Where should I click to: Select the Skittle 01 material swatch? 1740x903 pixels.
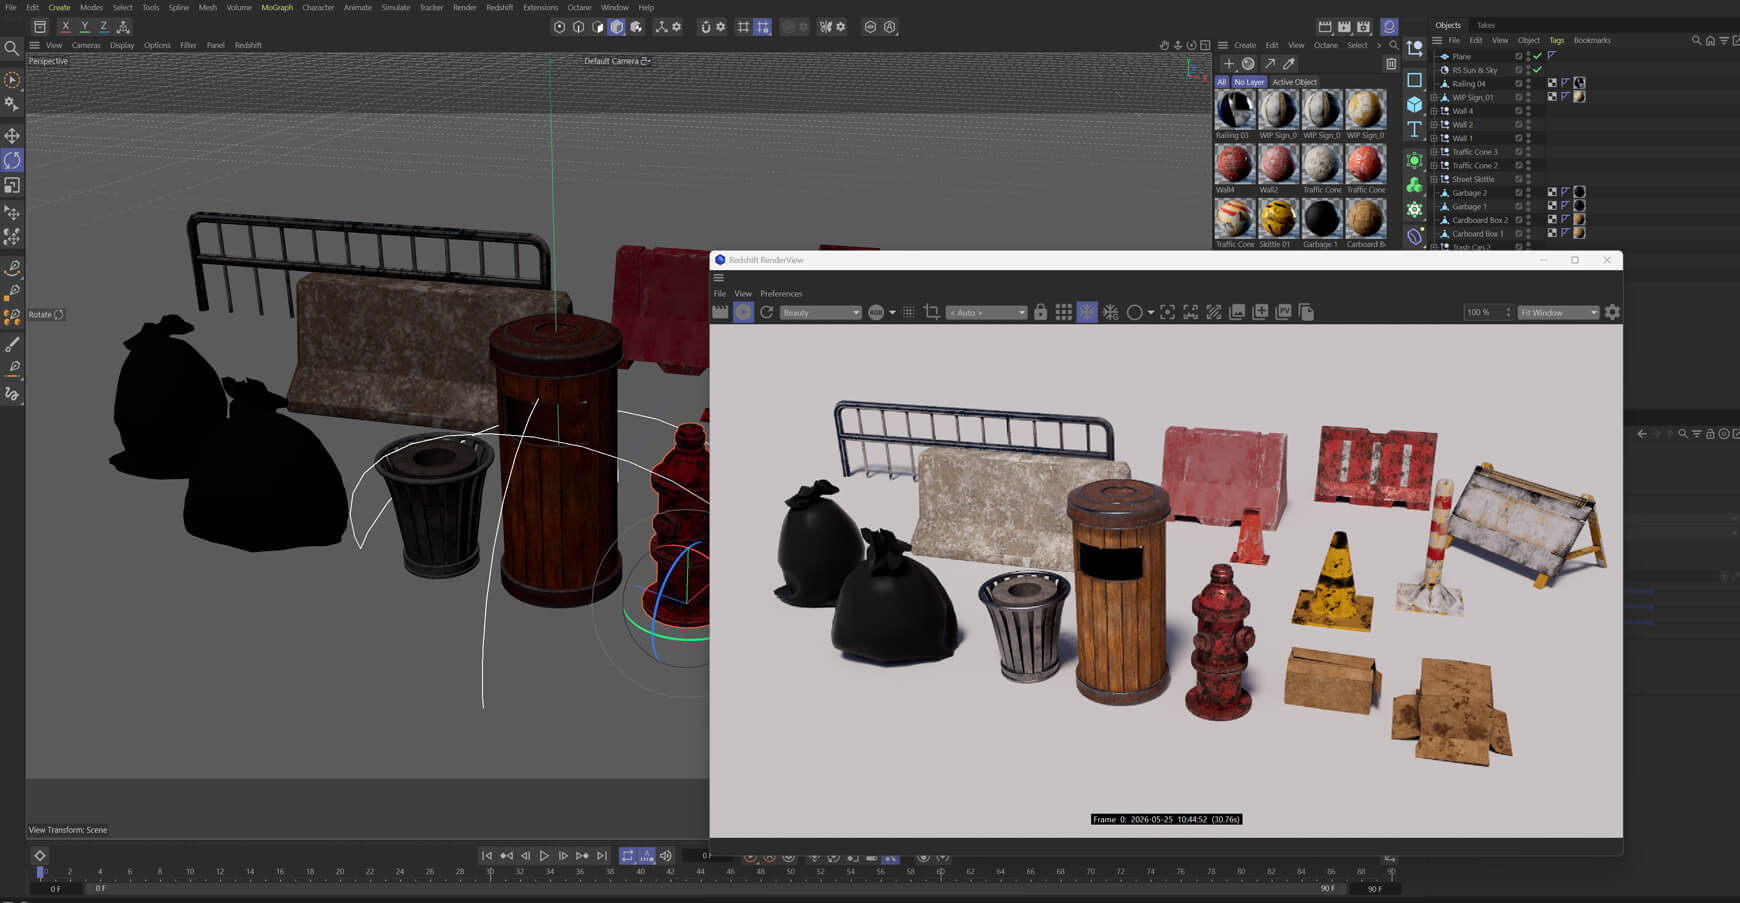tap(1278, 218)
